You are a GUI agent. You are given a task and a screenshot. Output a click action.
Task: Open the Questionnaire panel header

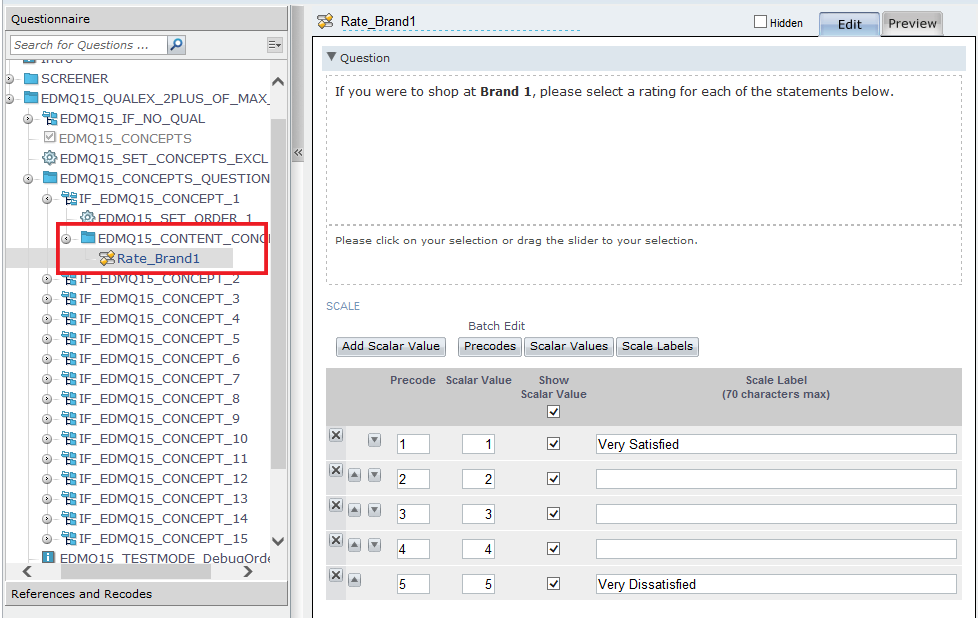146,19
